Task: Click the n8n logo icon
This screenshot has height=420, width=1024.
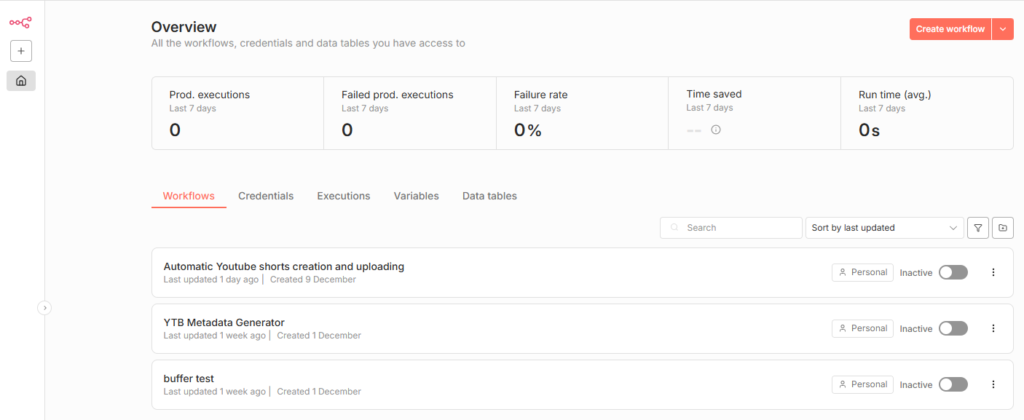Action: click(x=20, y=22)
